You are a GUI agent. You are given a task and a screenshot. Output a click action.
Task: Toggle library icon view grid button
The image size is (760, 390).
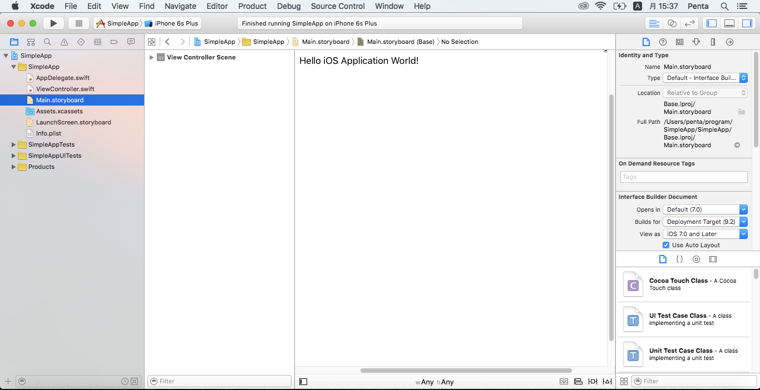tap(624, 381)
